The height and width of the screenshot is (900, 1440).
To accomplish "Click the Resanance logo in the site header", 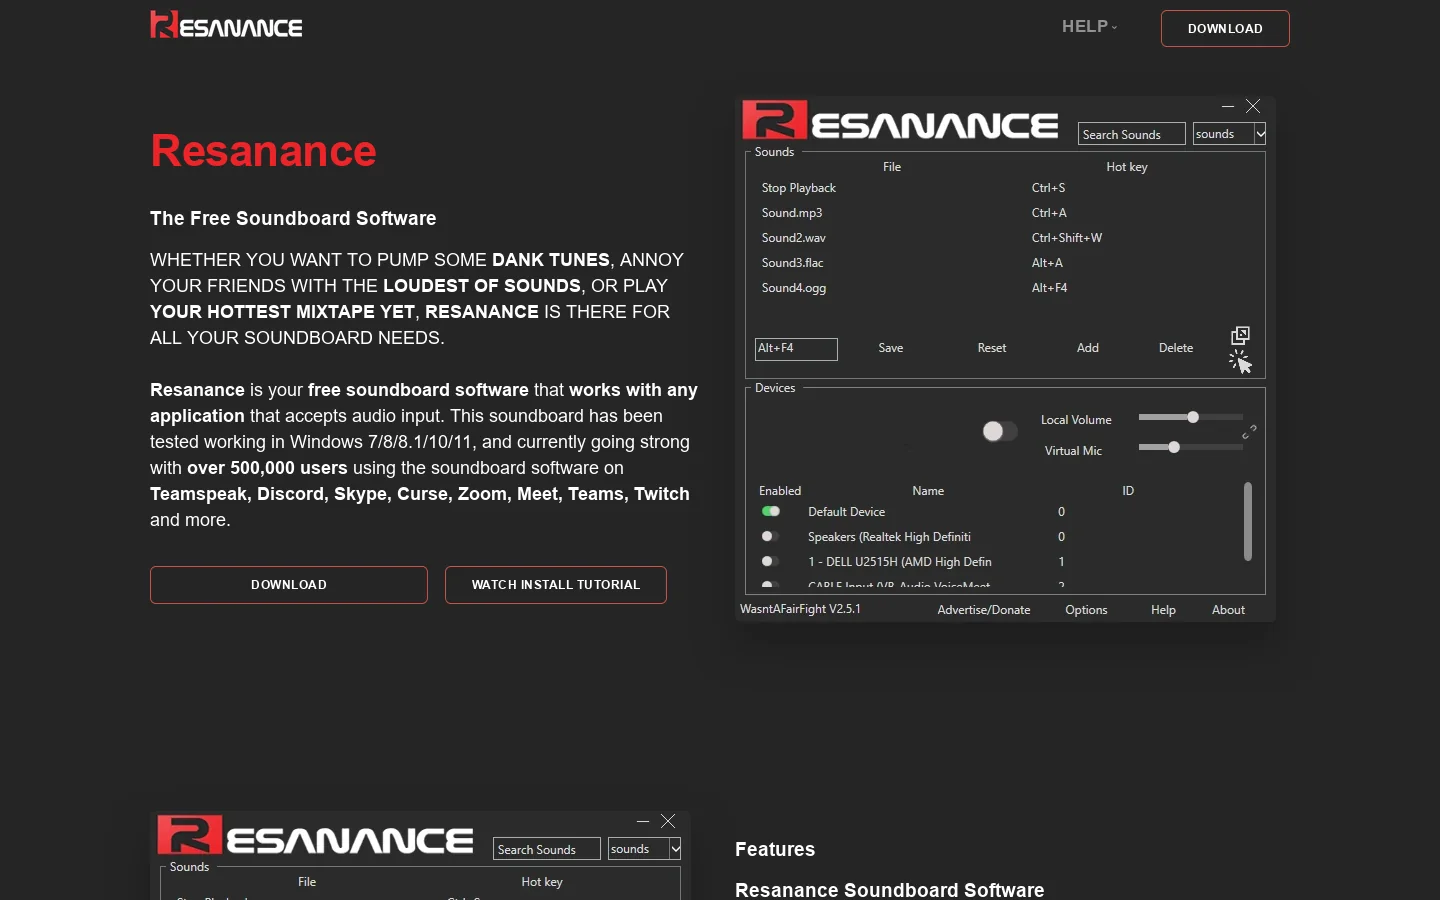I will (226, 25).
